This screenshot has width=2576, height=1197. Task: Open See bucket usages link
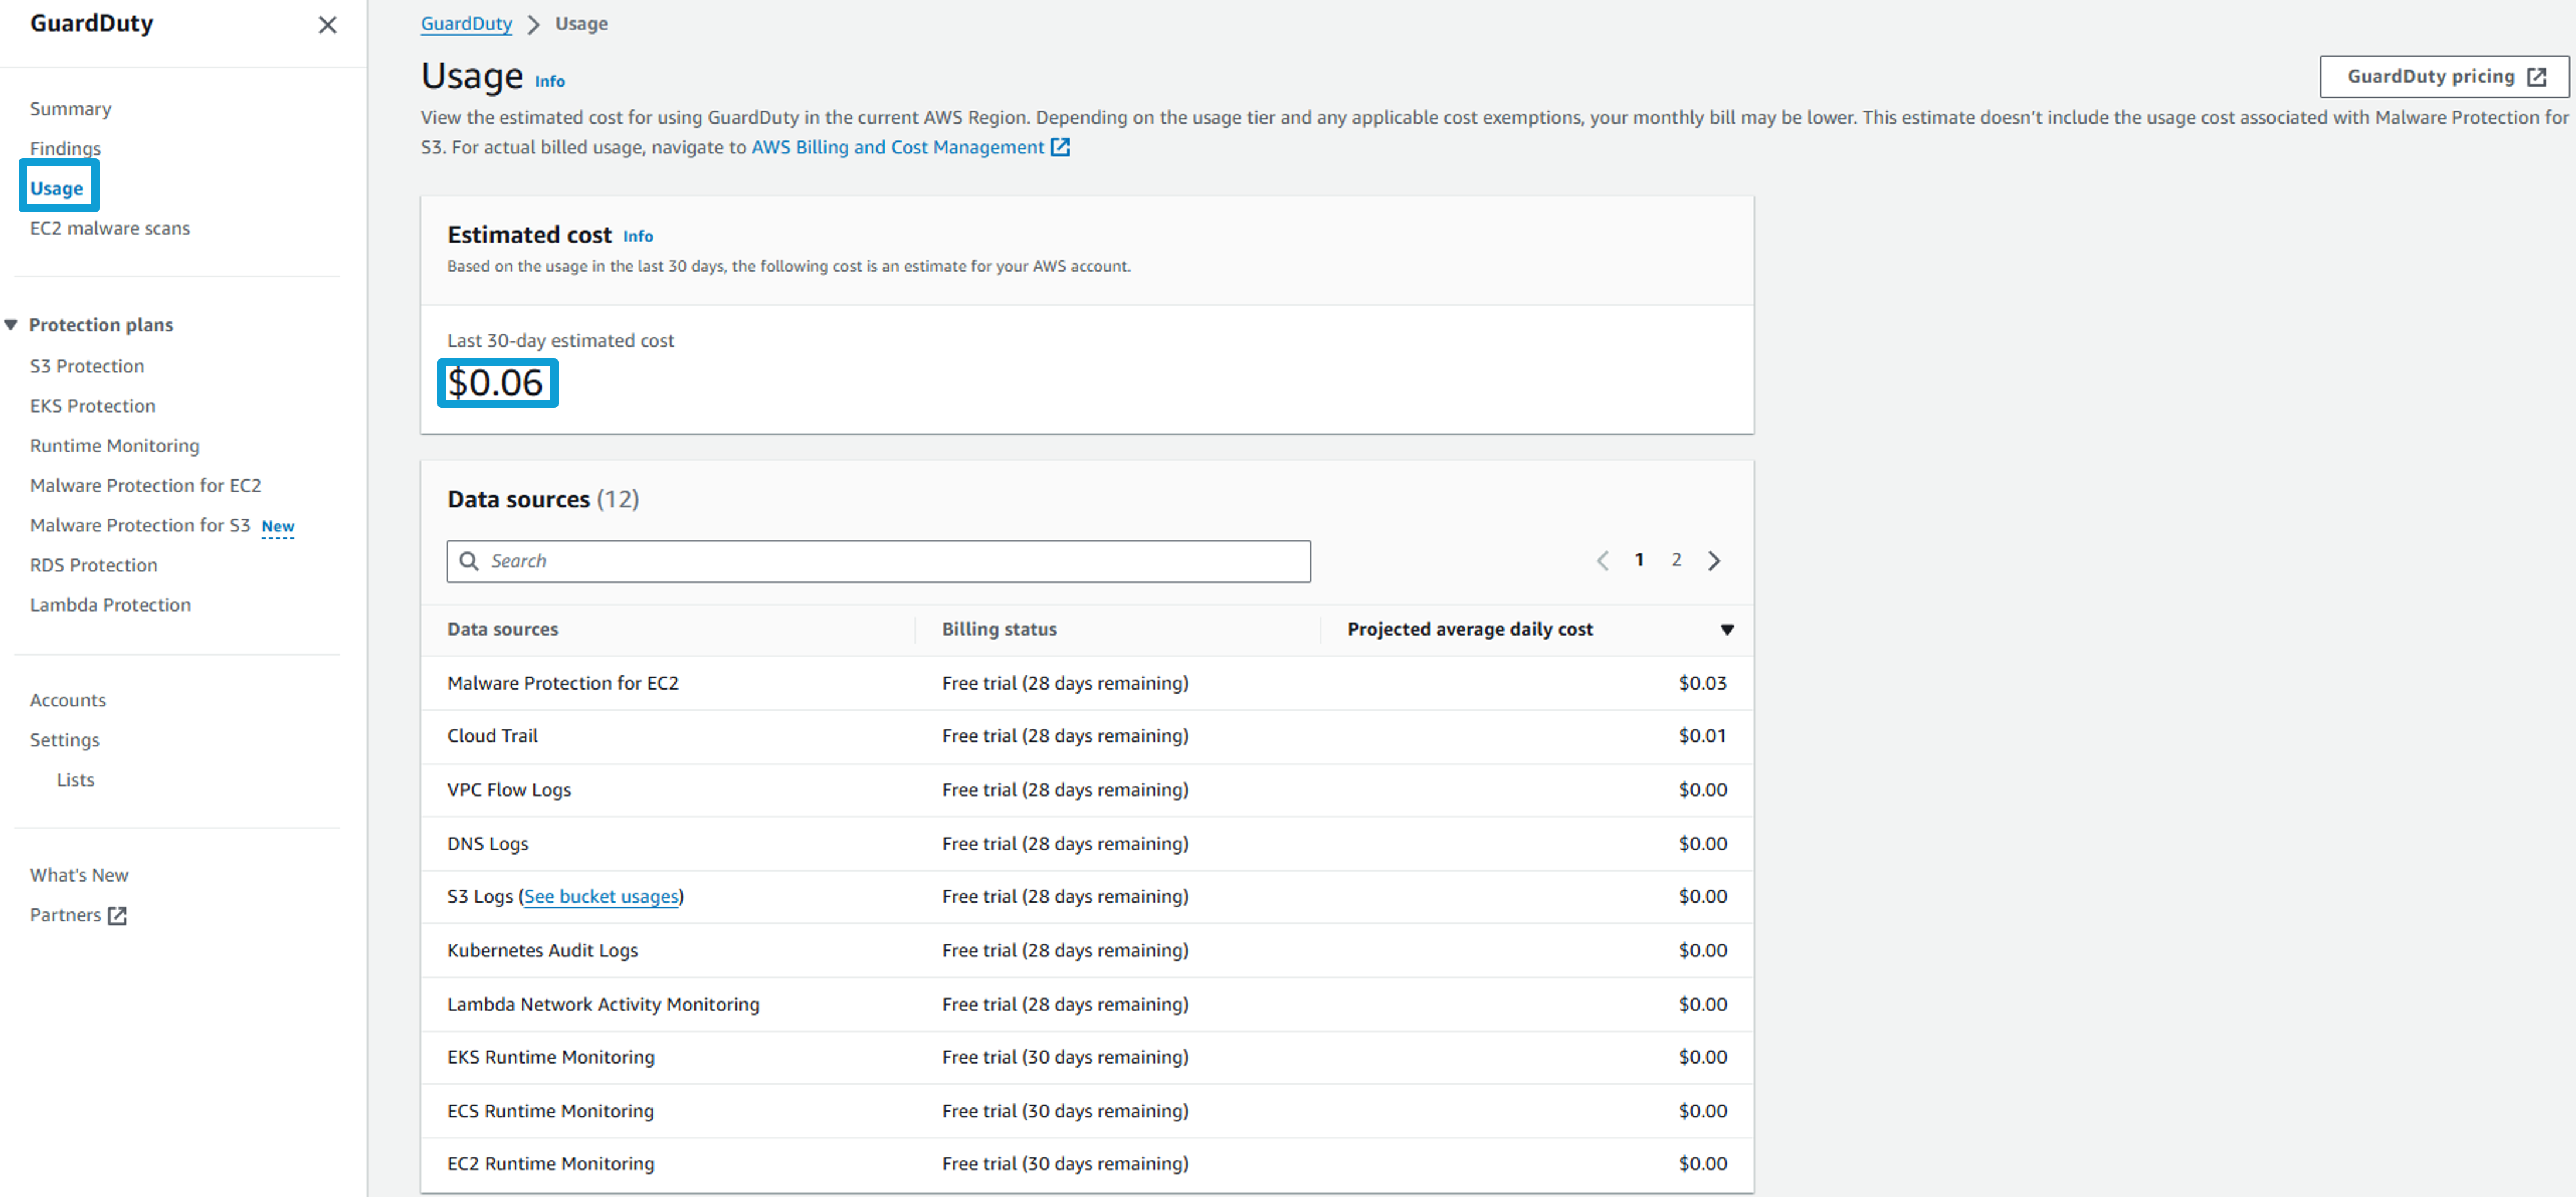tap(601, 897)
